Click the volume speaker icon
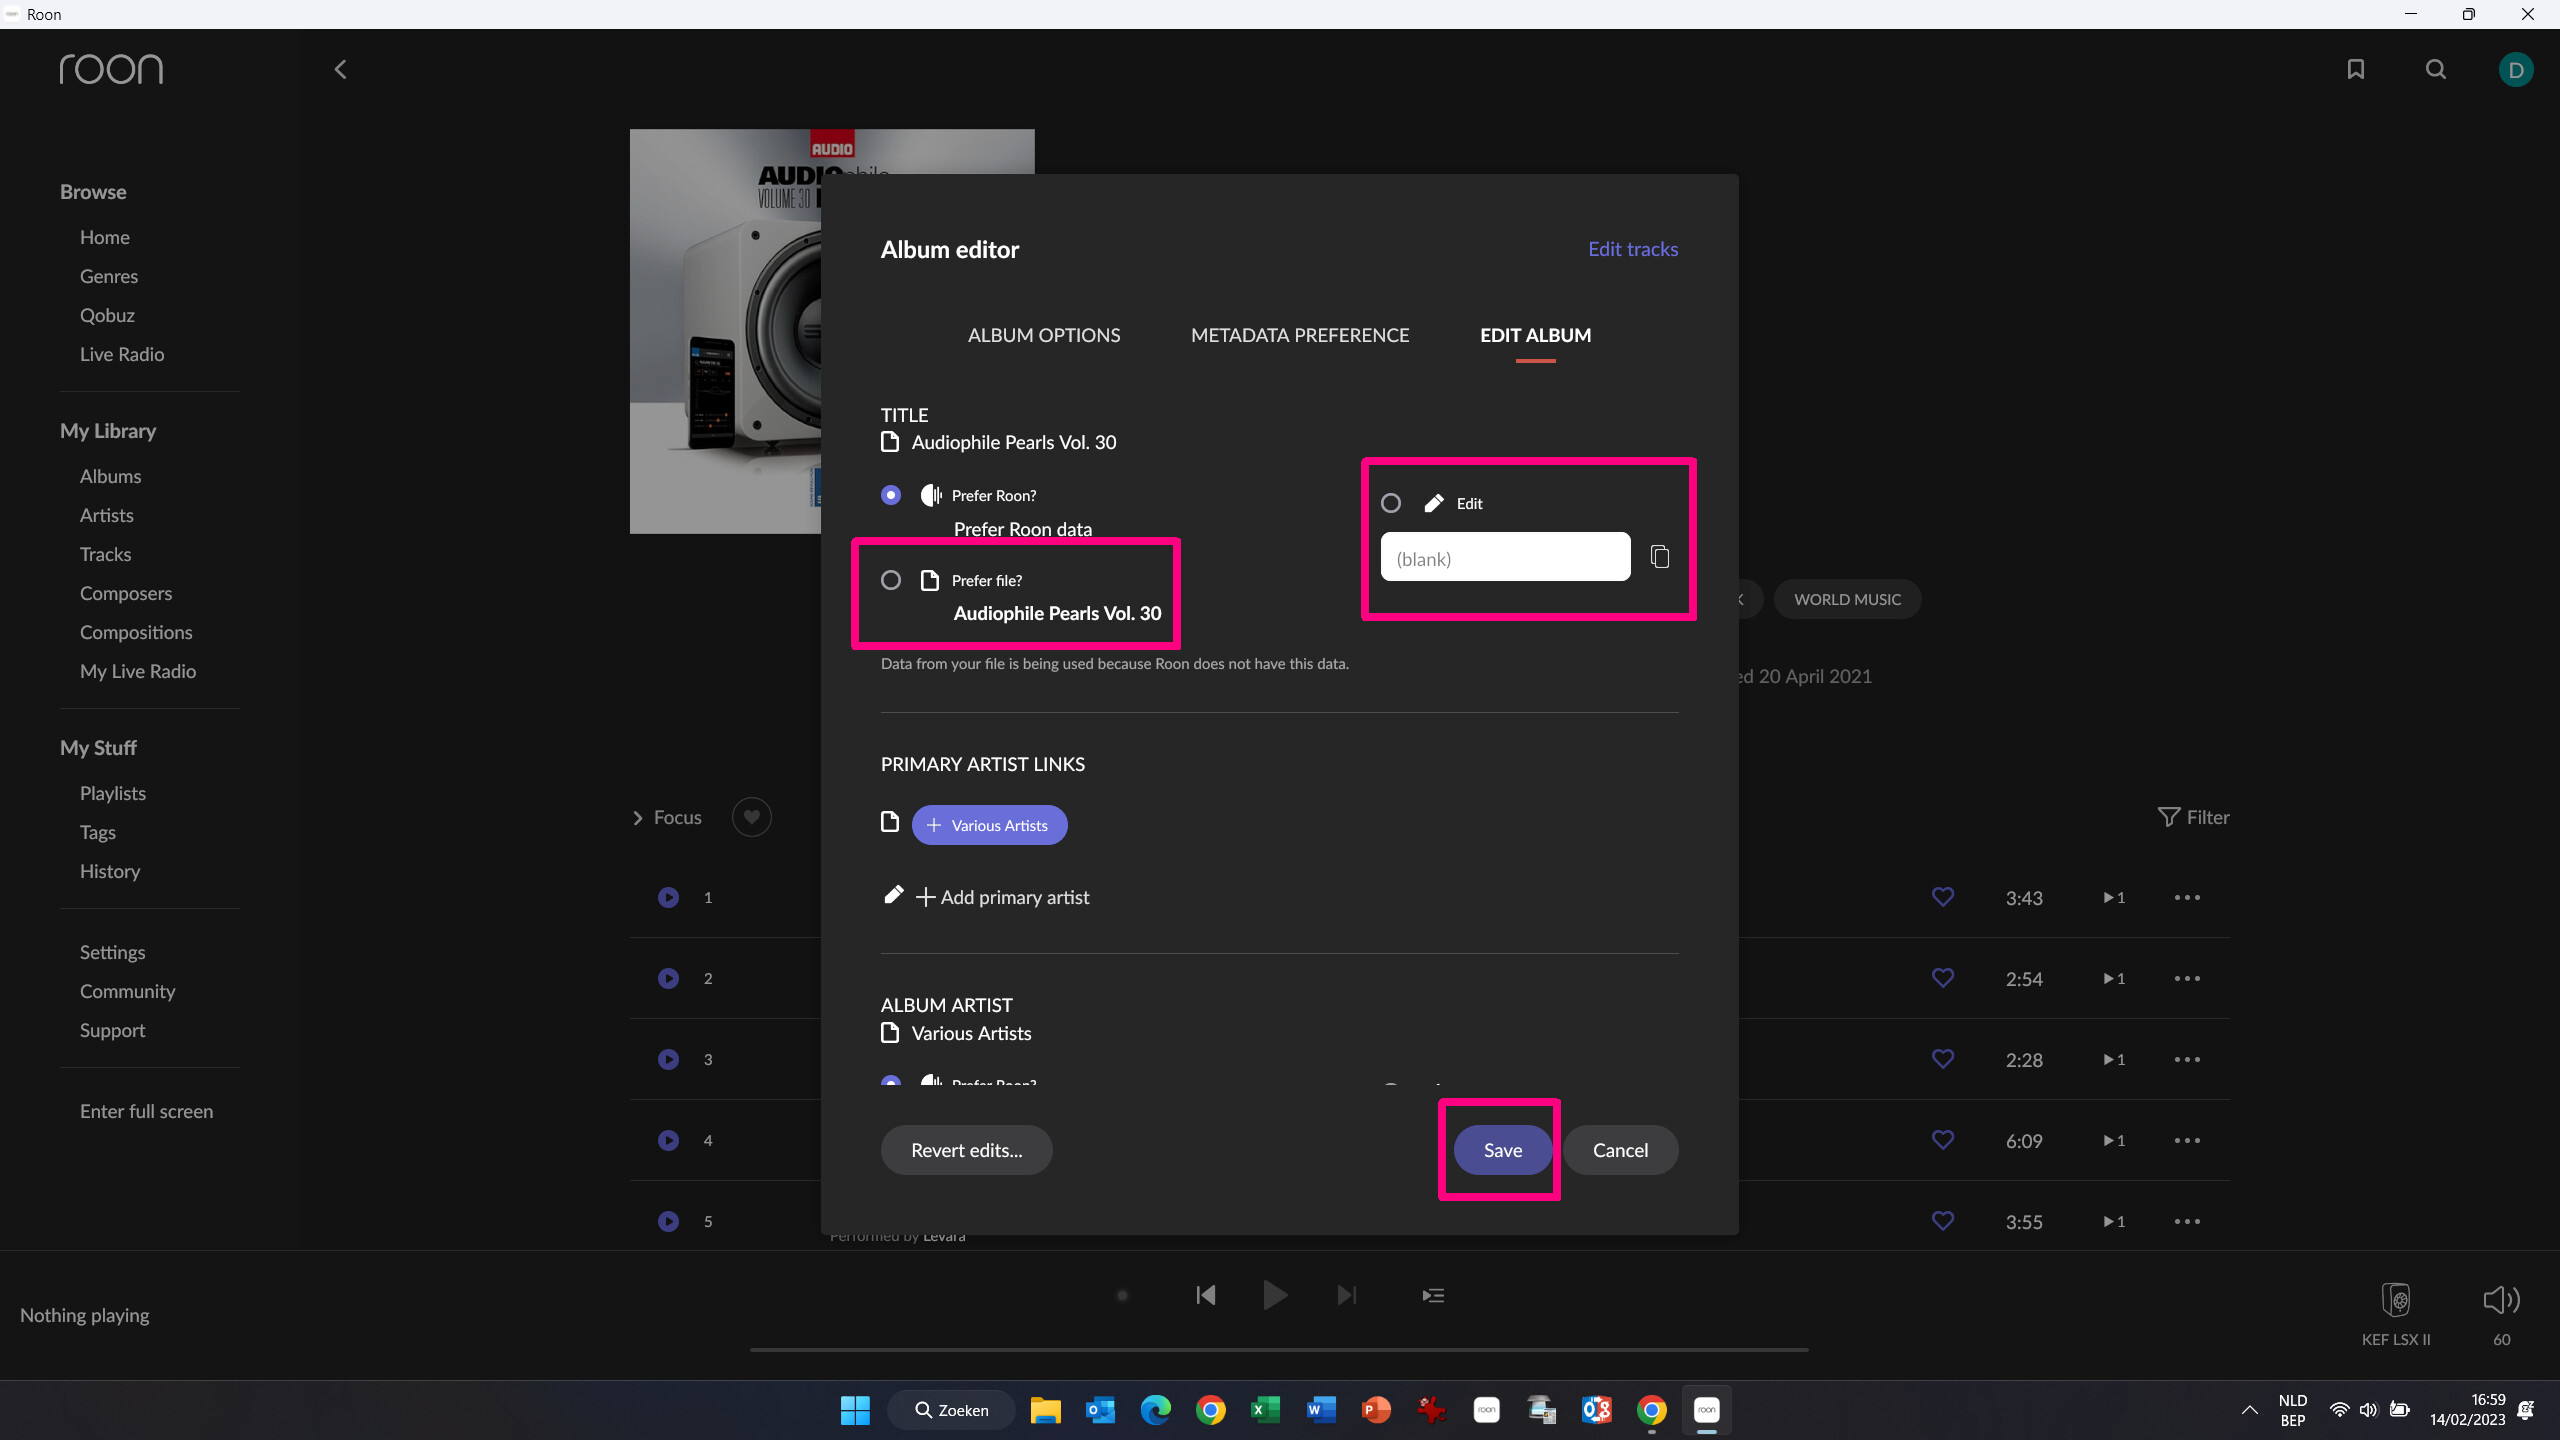This screenshot has width=2560, height=1440. tap(2501, 1300)
